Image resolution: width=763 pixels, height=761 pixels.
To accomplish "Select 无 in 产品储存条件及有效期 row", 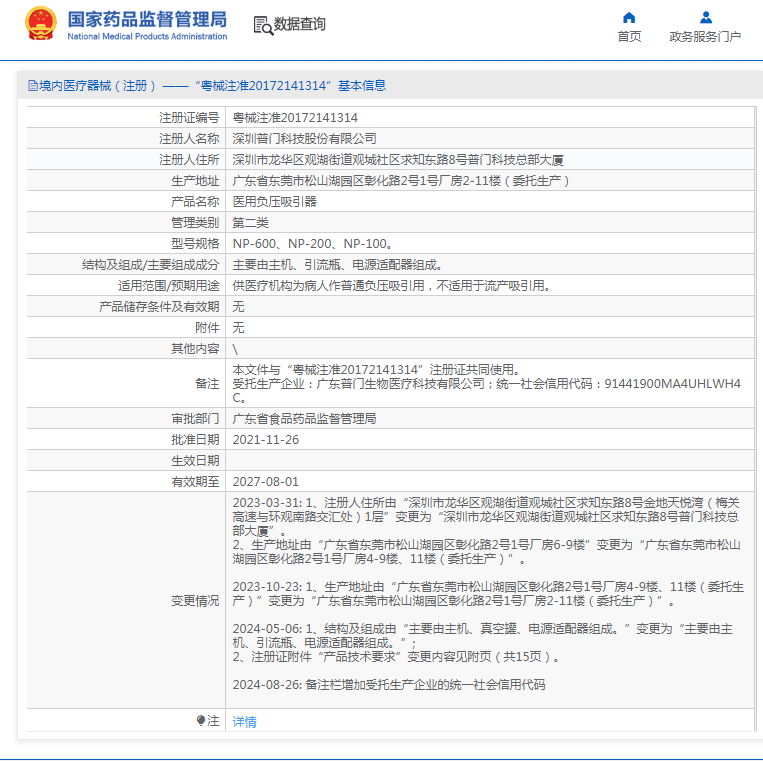I will click(x=238, y=307).
